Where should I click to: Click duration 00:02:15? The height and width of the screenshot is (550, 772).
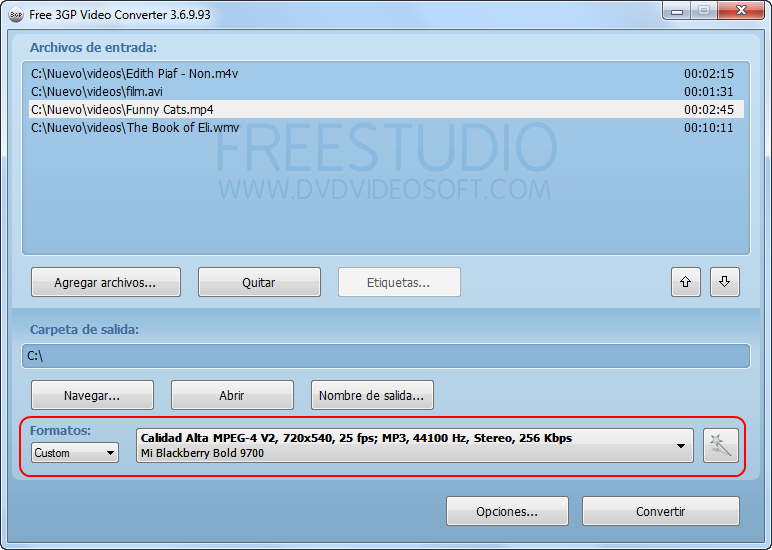(x=708, y=74)
